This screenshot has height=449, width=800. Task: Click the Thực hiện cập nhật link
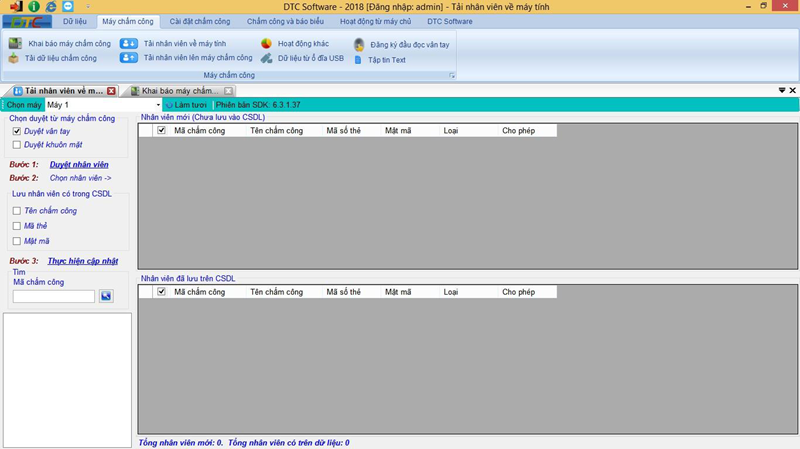83,261
